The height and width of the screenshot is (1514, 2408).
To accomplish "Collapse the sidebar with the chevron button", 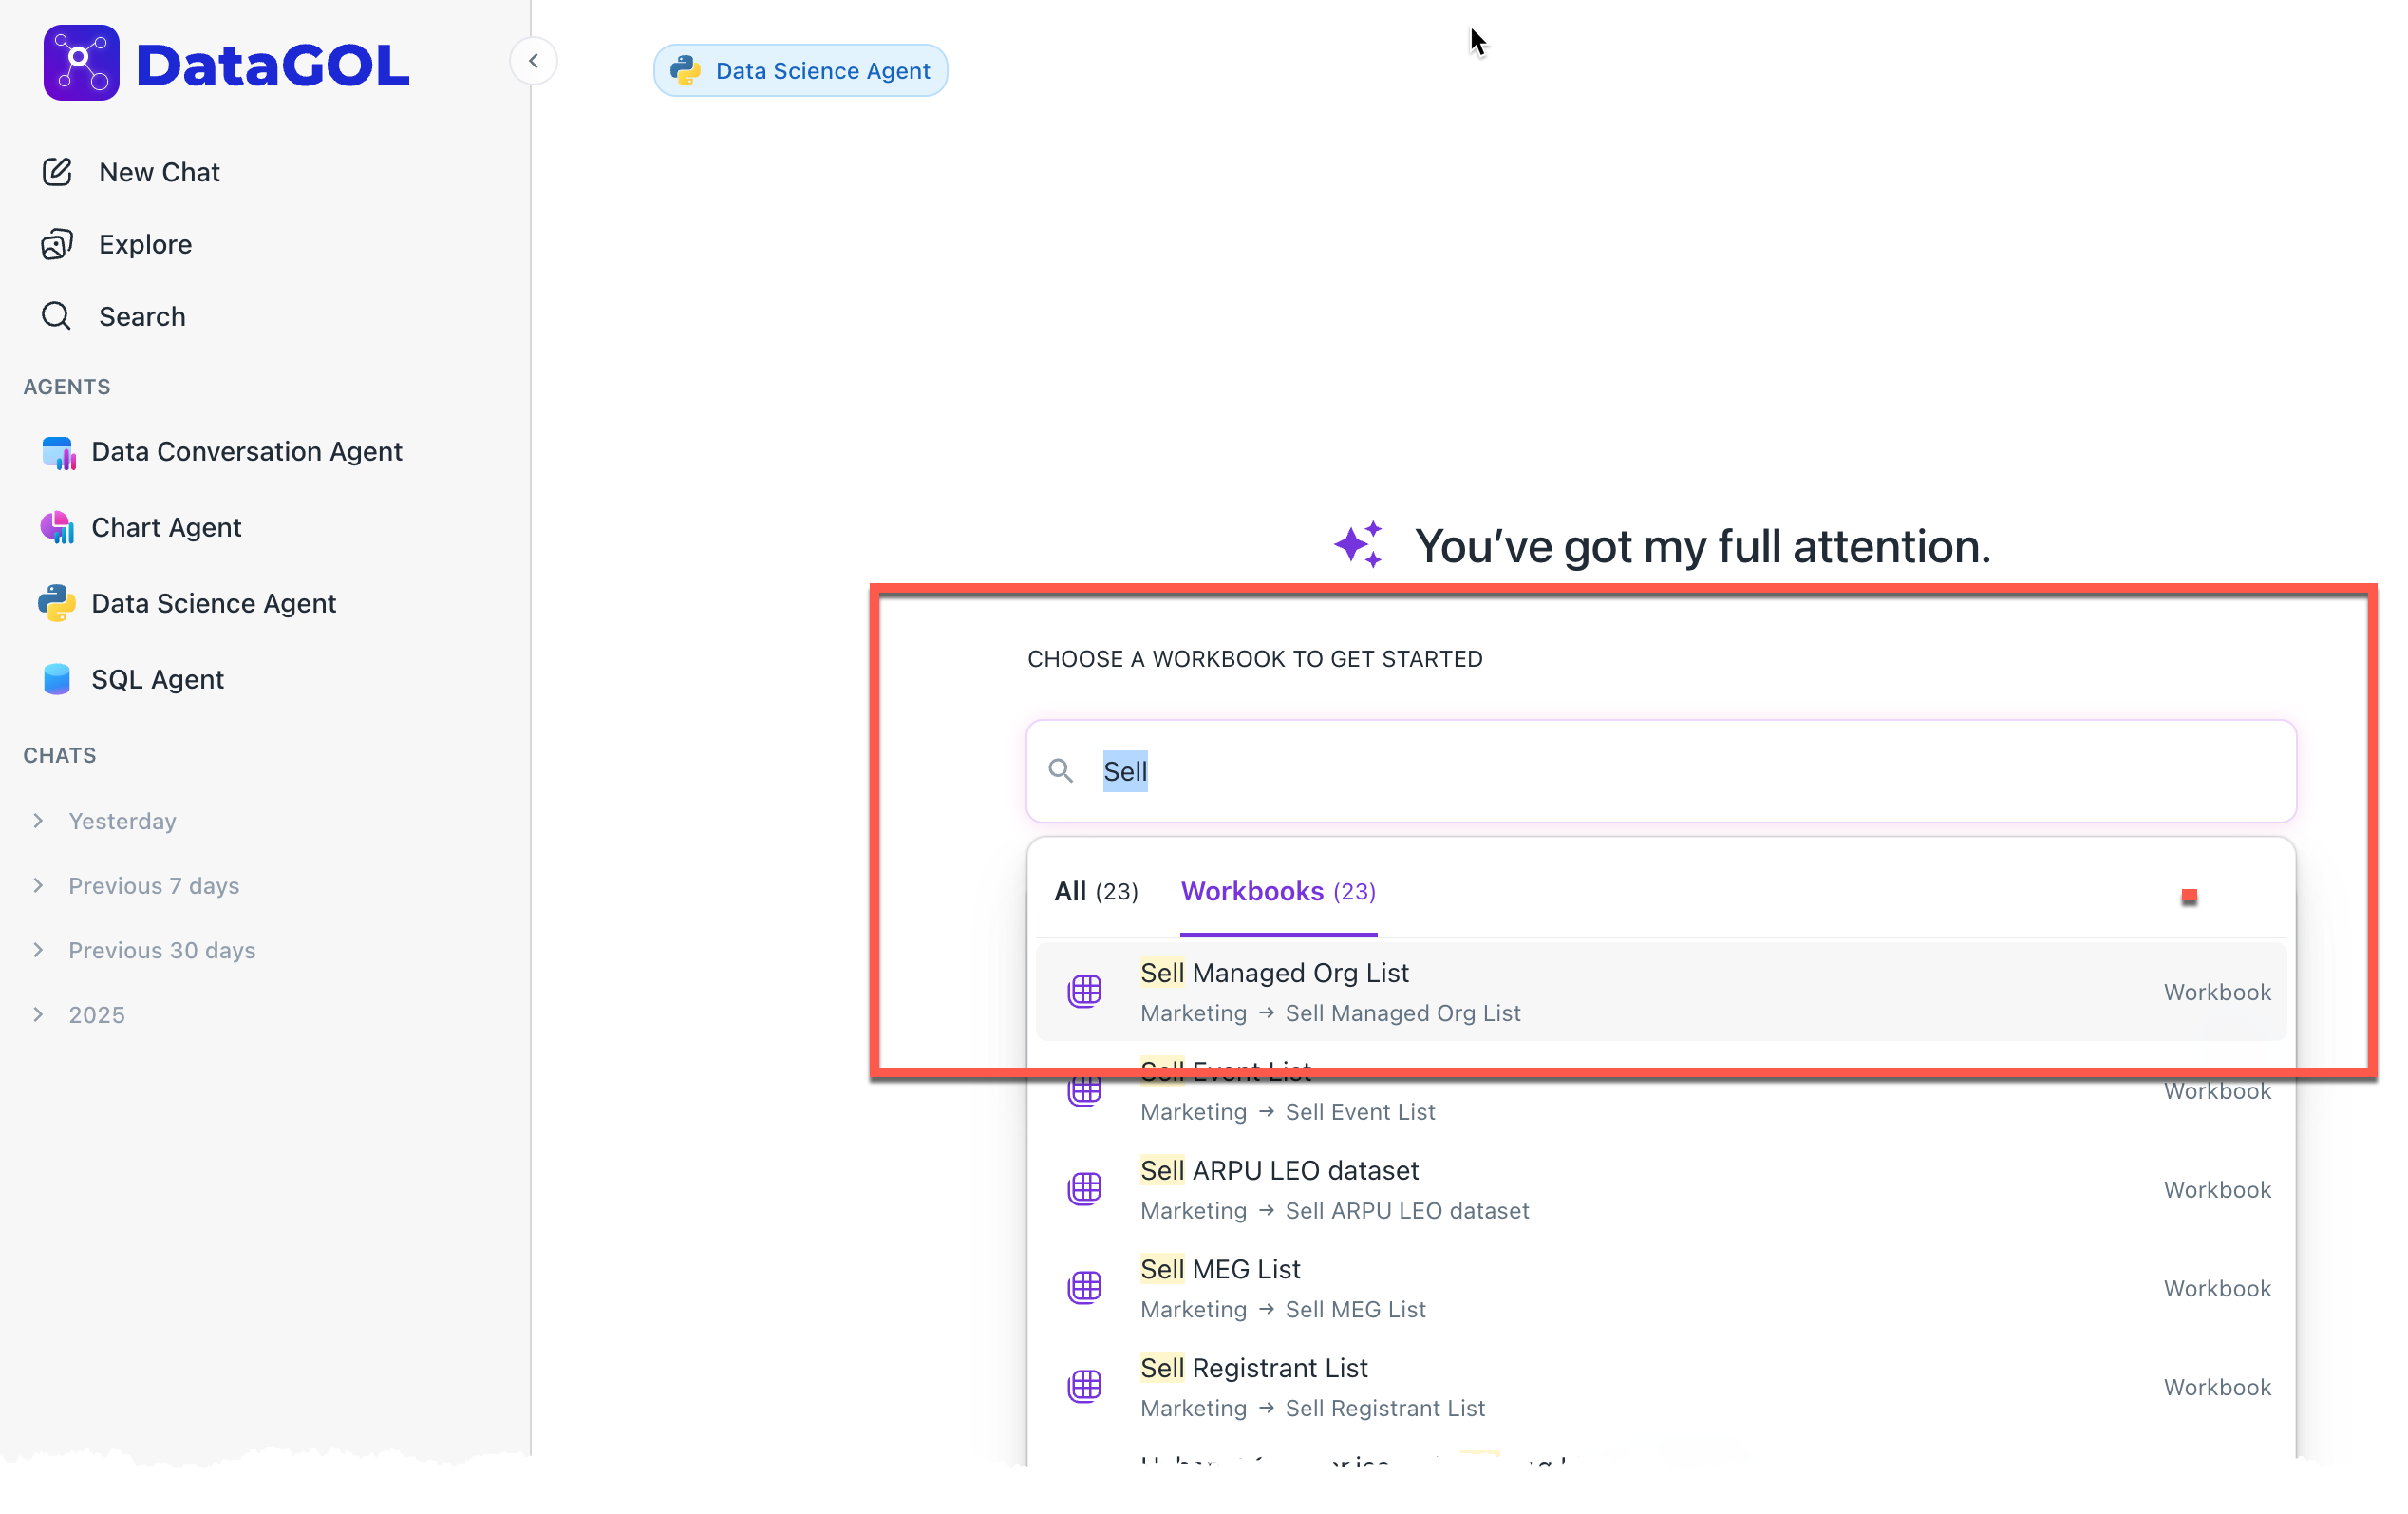I will tap(533, 62).
